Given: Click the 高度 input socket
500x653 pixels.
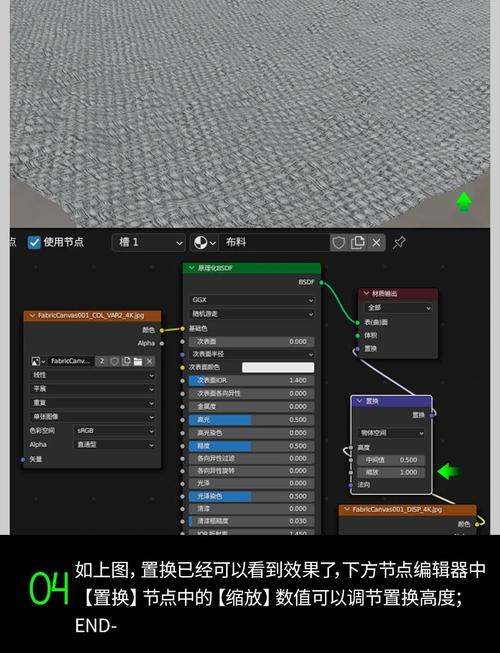Looking at the screenshot, I should 351,448.
